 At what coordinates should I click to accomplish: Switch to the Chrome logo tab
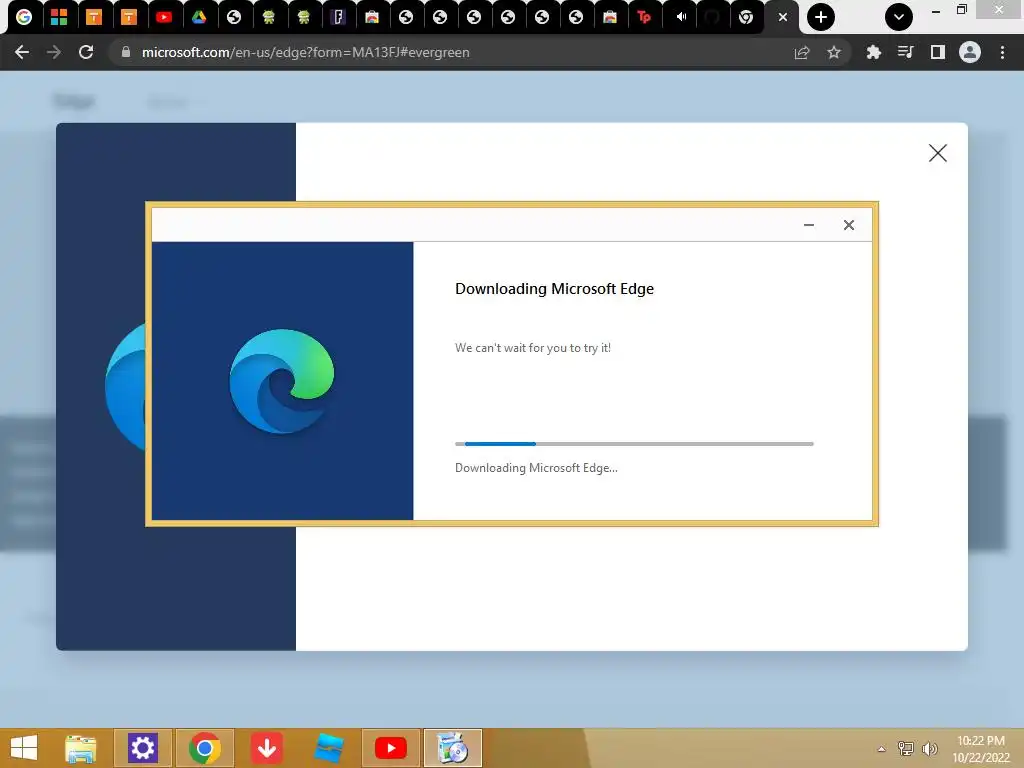pyautogui.click(x=746, y=17)
